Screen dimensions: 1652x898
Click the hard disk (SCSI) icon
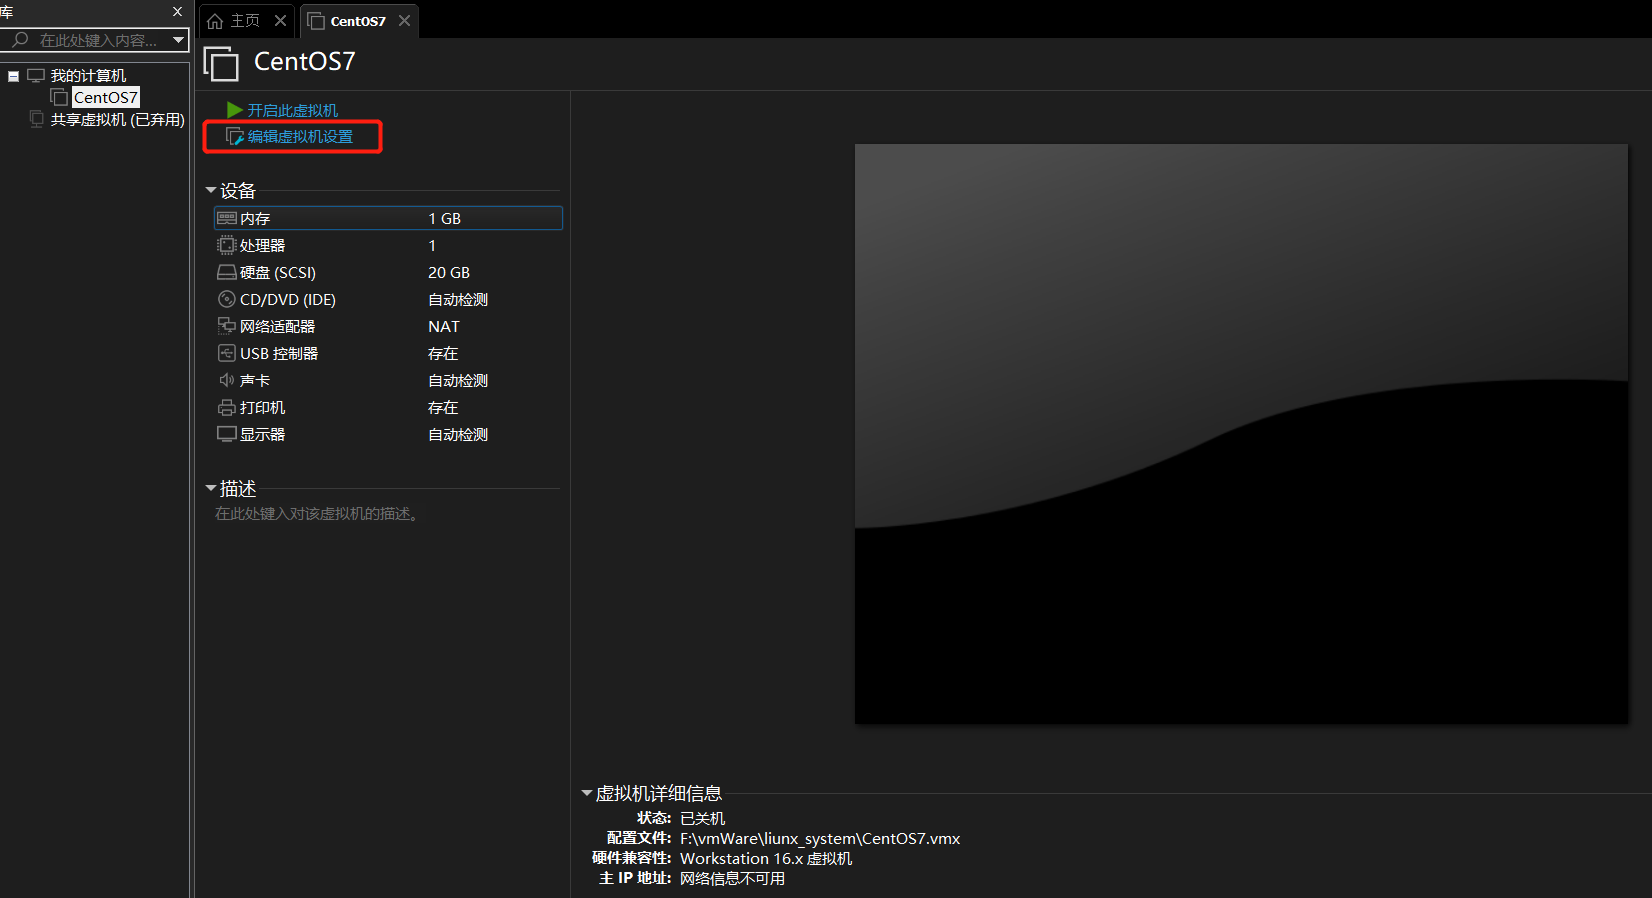coord(227,272)
